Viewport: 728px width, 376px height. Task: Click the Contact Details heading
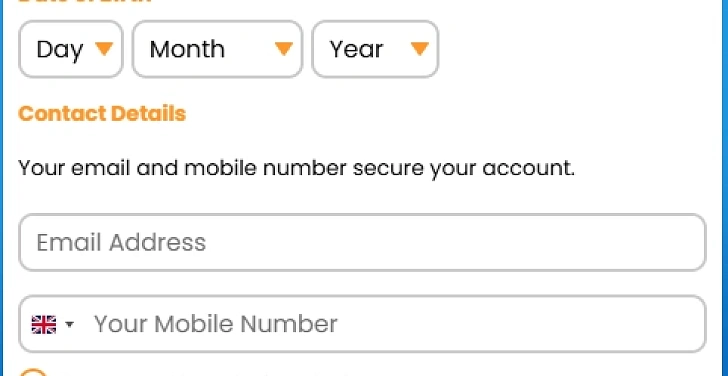pyautogui.click(x=102, y=113)
